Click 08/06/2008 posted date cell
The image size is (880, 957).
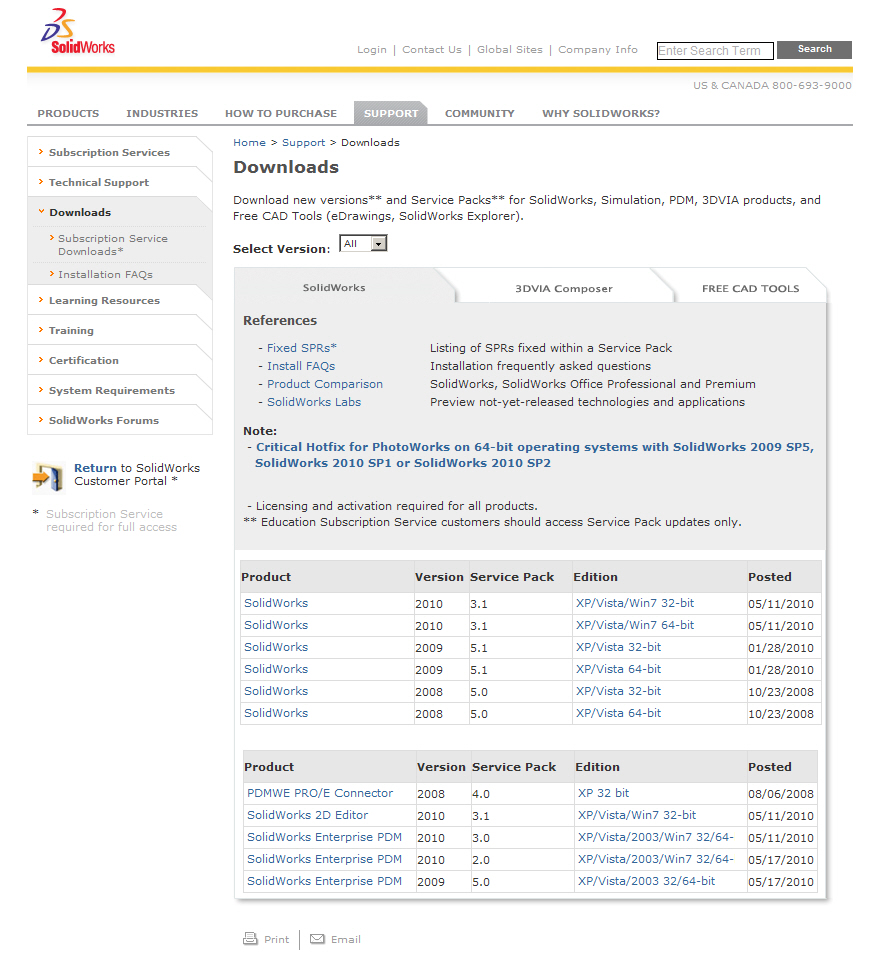pos(781,793)
